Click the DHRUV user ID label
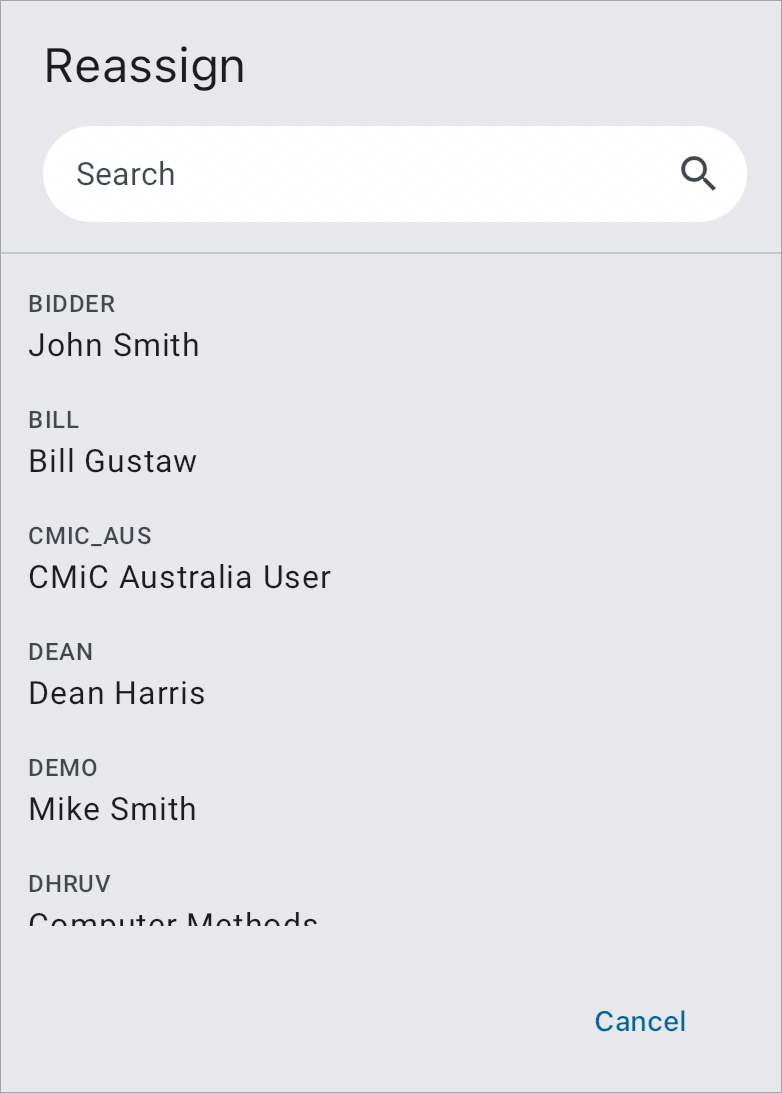This screenshot has width=782, height=1093. click(x=70, y=884)
